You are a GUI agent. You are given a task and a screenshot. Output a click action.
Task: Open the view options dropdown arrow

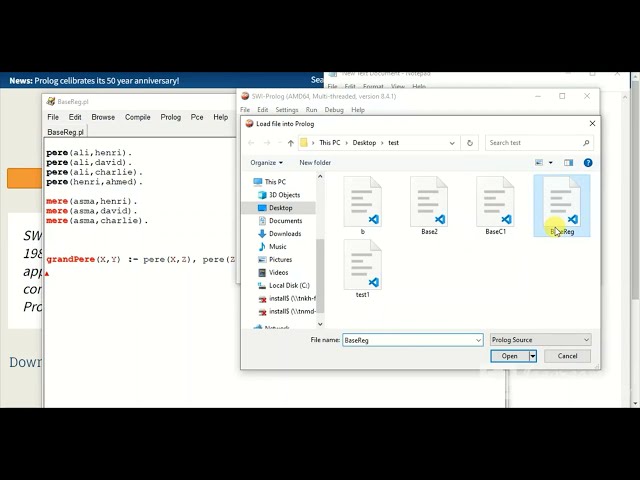pos(551,162)
